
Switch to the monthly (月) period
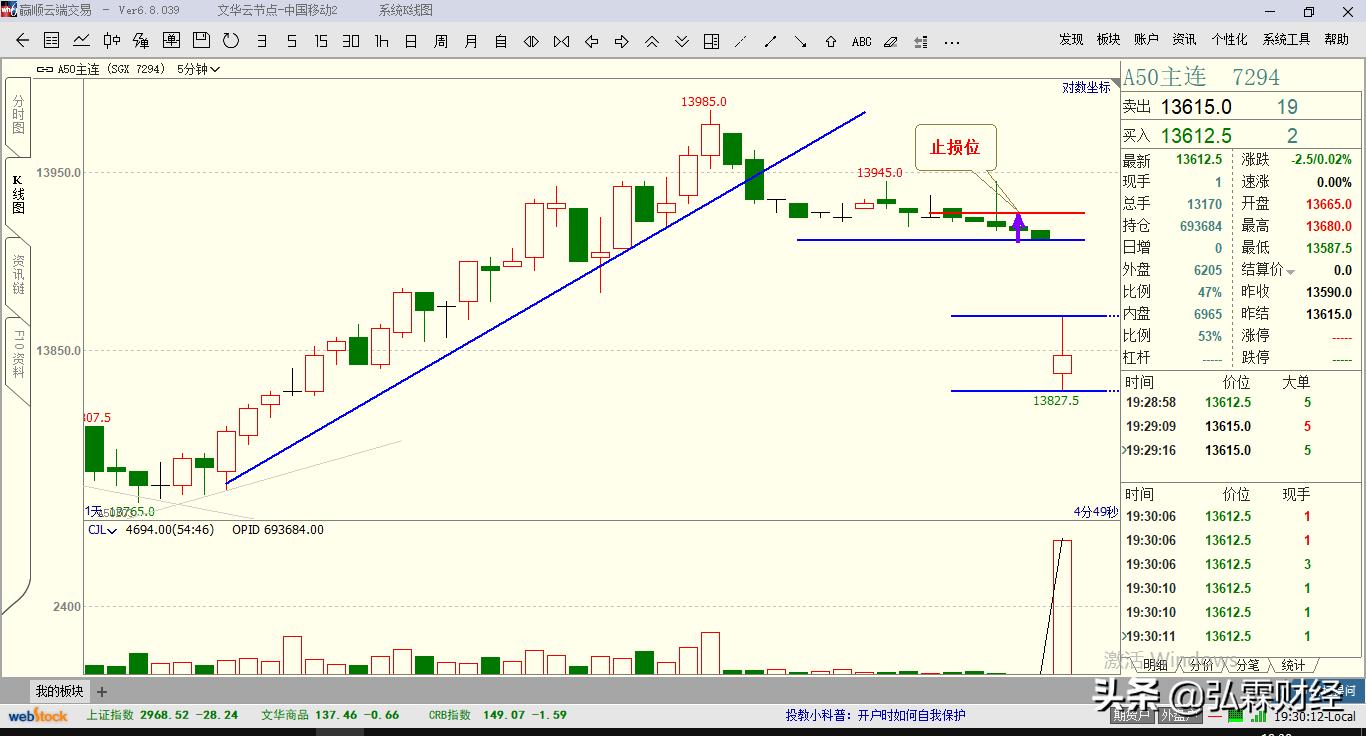471,41
